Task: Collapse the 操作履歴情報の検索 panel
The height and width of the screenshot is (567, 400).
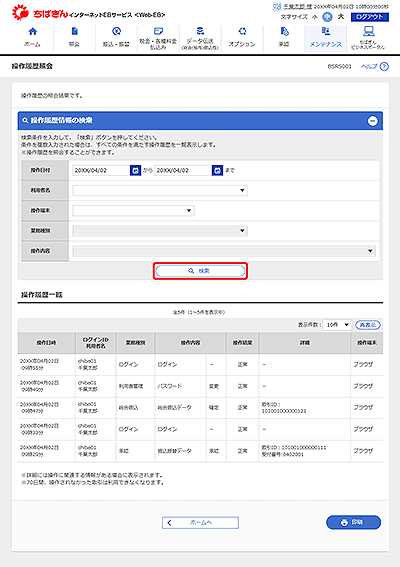Action: pyautogui.click(x=373, y=121)
